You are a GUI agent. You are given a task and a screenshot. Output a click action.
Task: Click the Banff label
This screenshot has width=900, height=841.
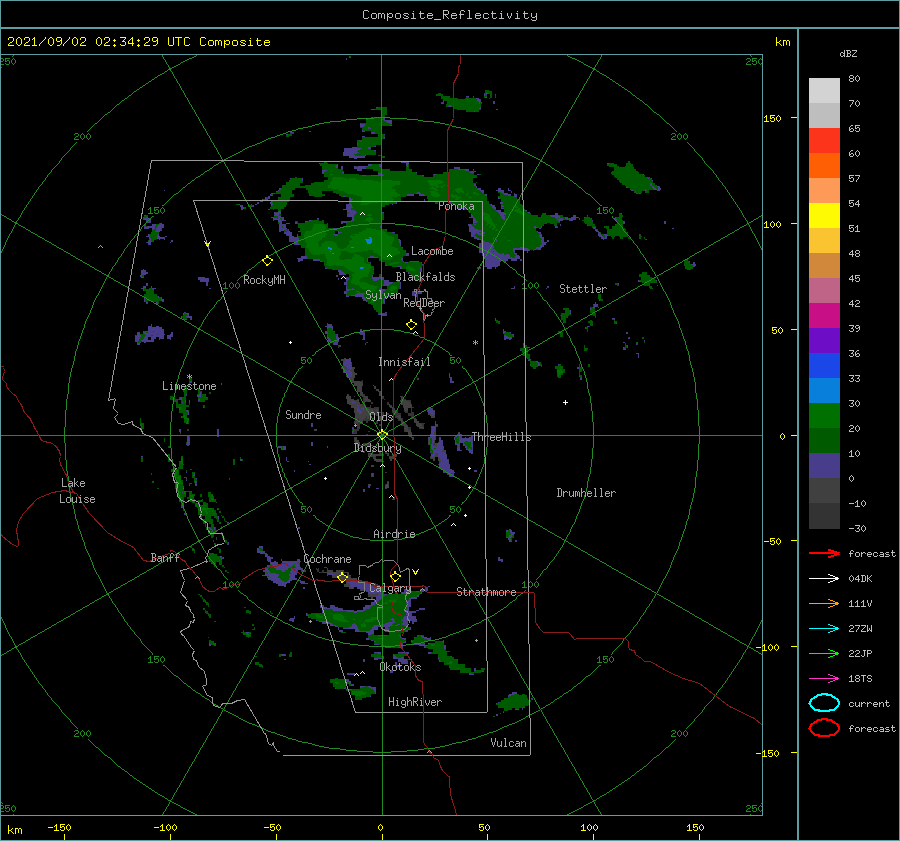(x=165, y=557)
